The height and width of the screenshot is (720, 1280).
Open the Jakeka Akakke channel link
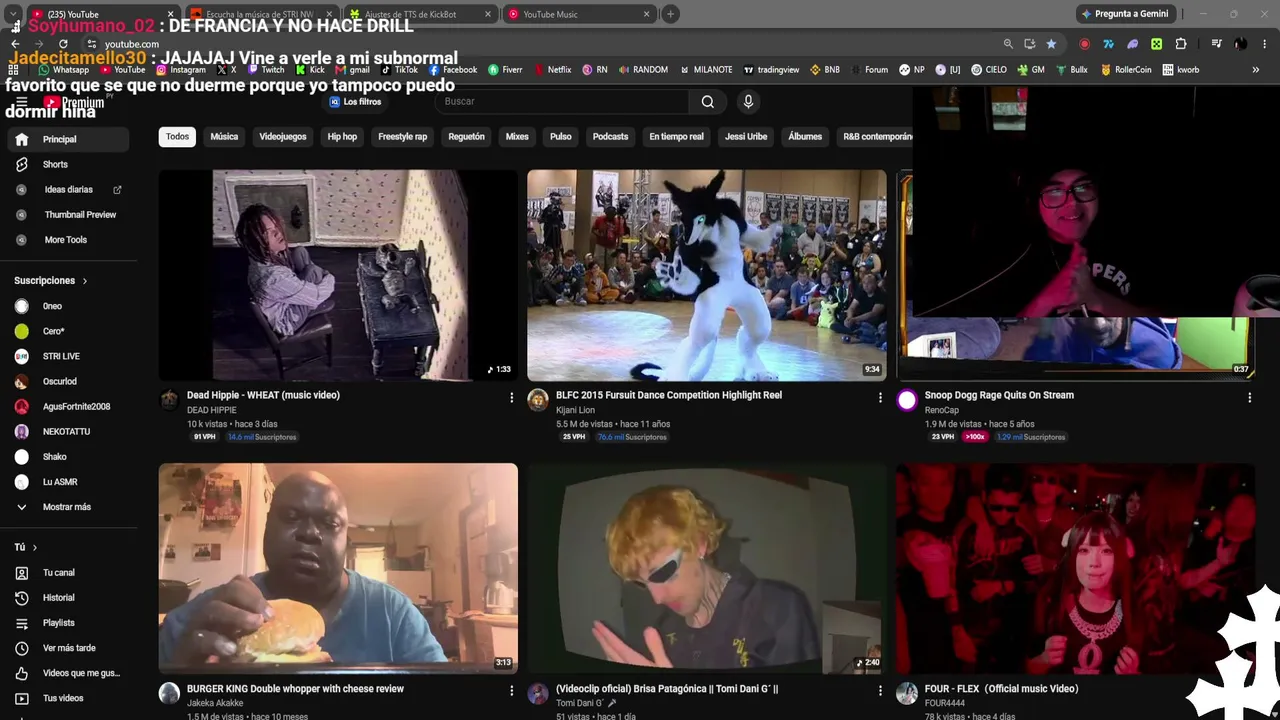[215, 703]
